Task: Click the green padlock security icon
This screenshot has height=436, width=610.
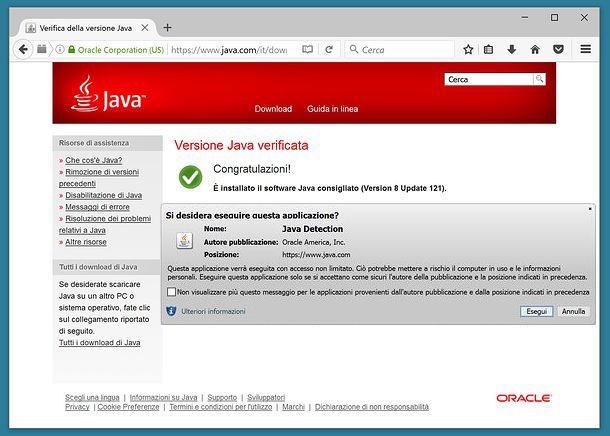Action: tap(72, 49)
